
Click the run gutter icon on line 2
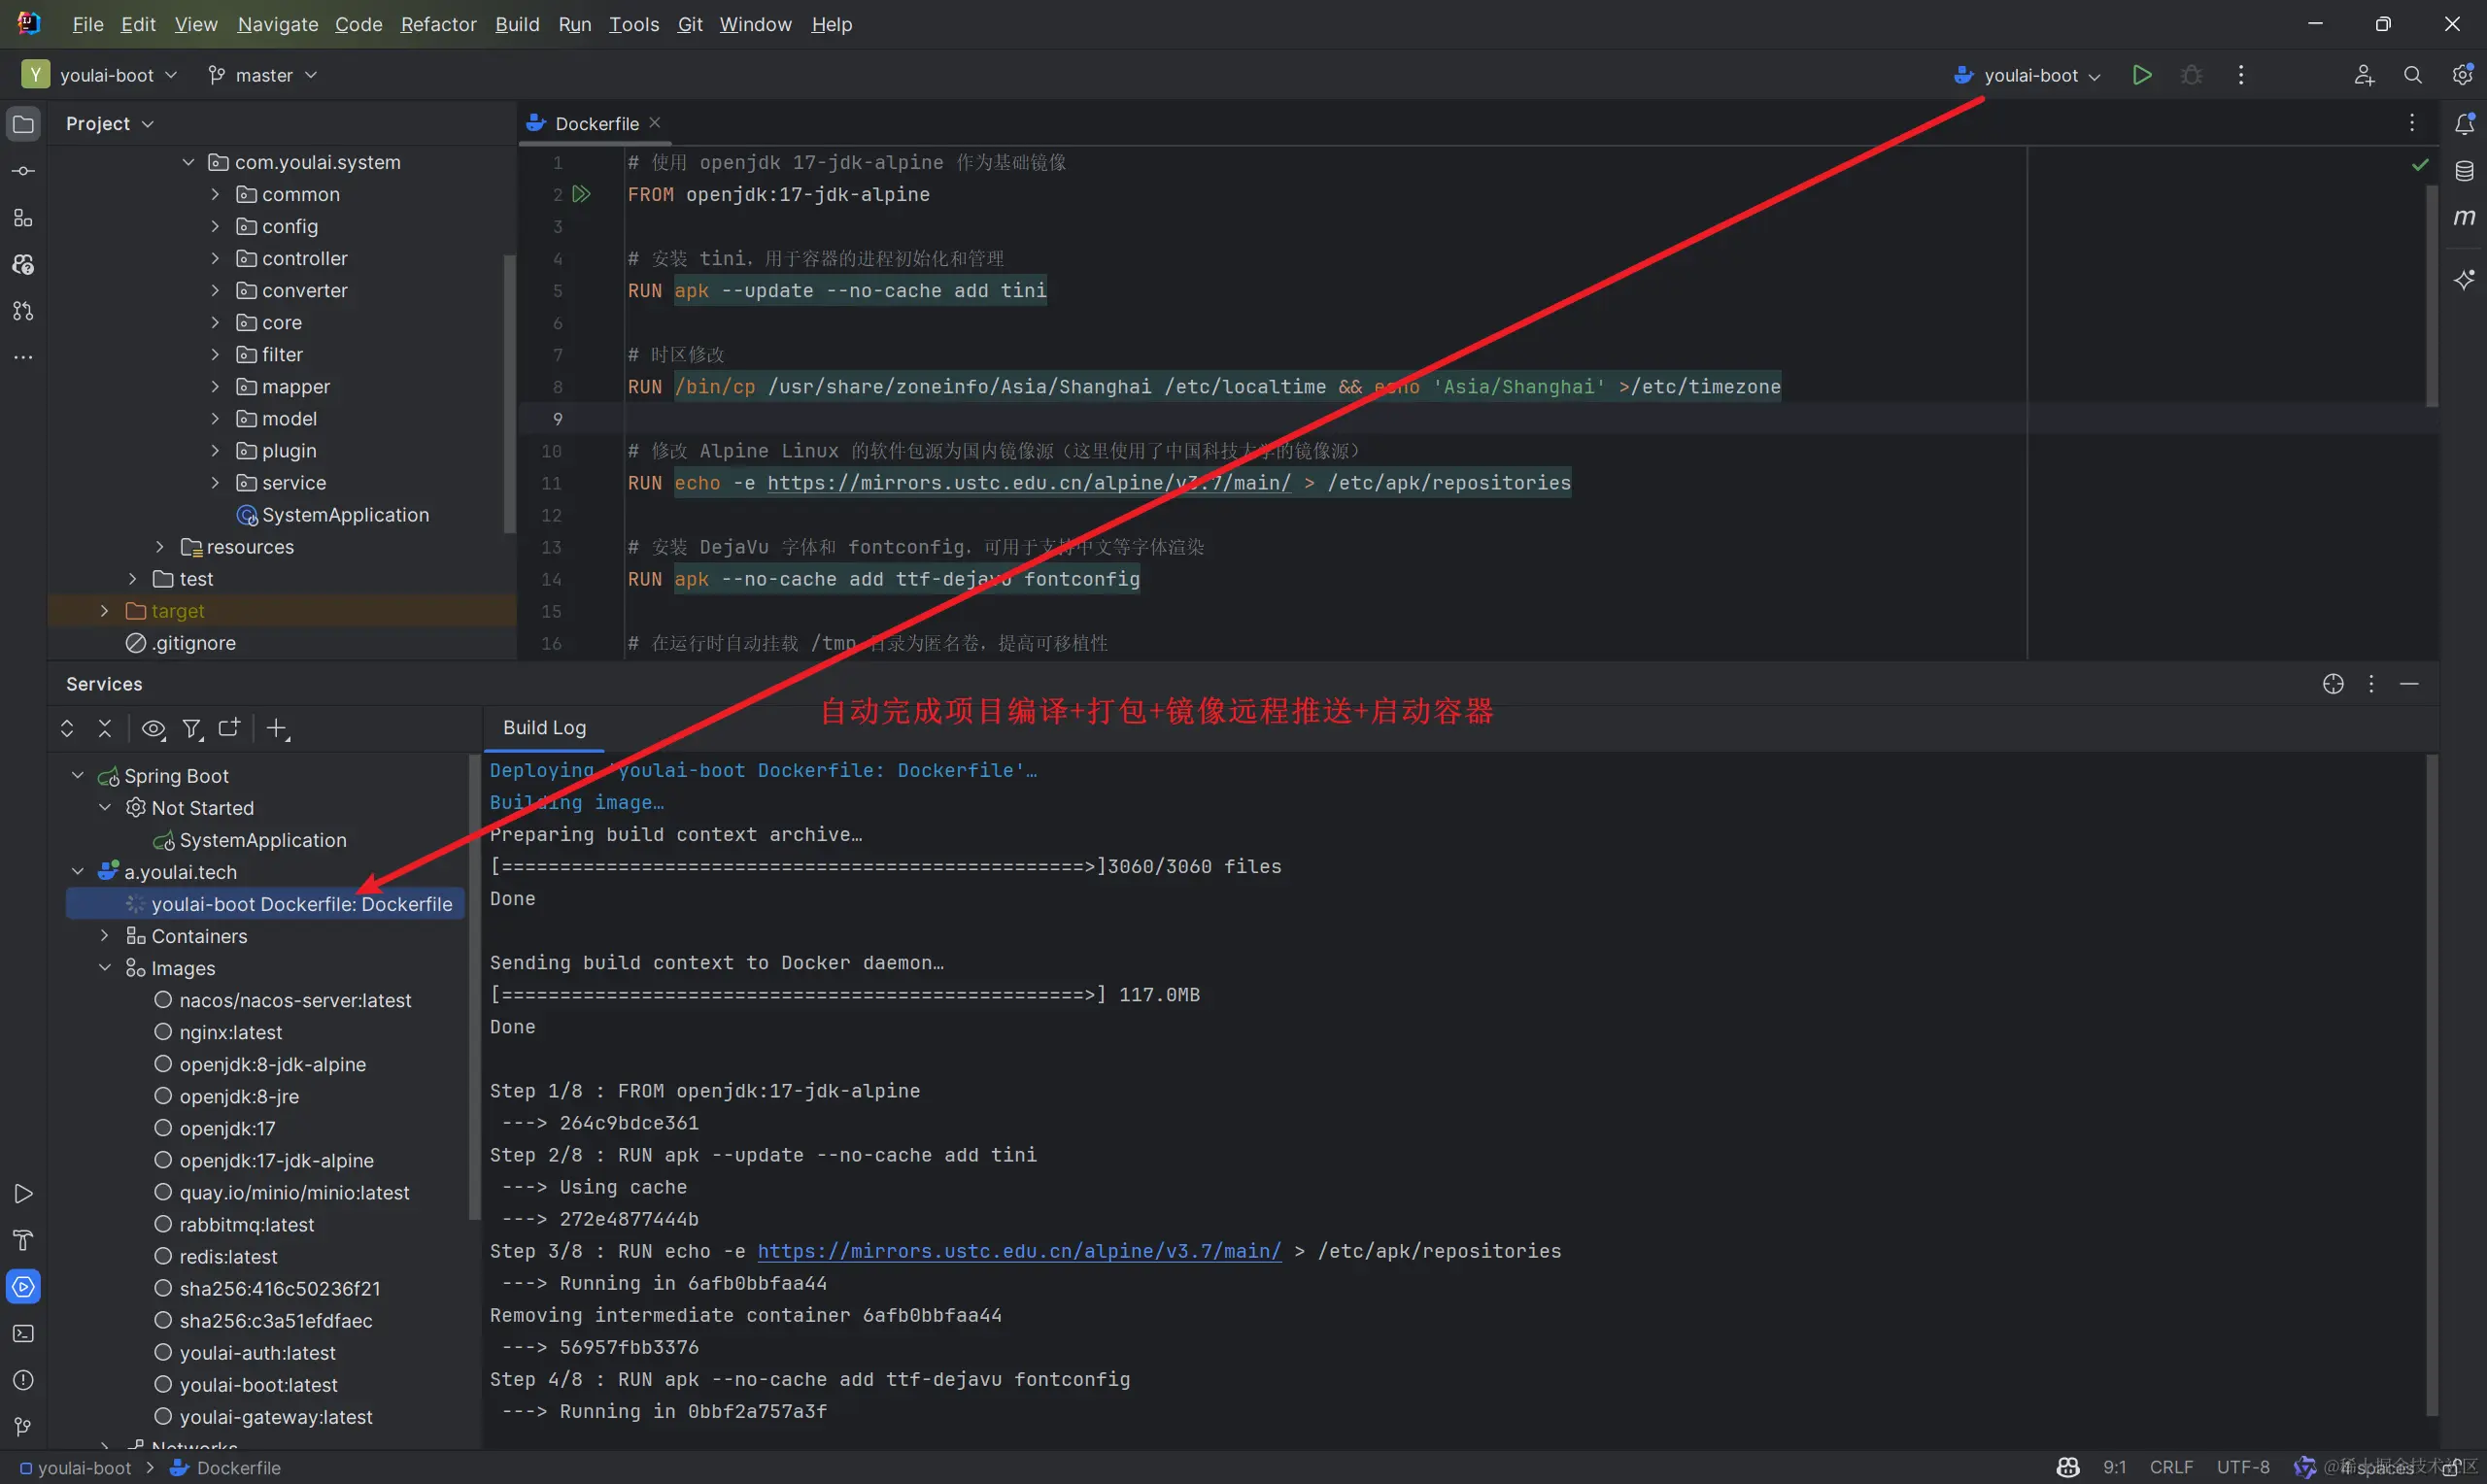click(581, 194)
